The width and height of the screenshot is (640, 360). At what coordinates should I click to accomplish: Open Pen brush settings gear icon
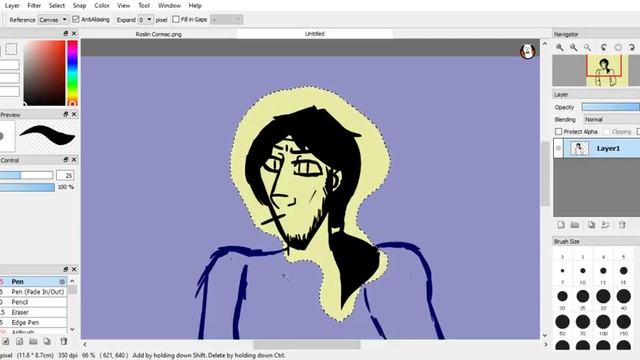click(62, 282)
